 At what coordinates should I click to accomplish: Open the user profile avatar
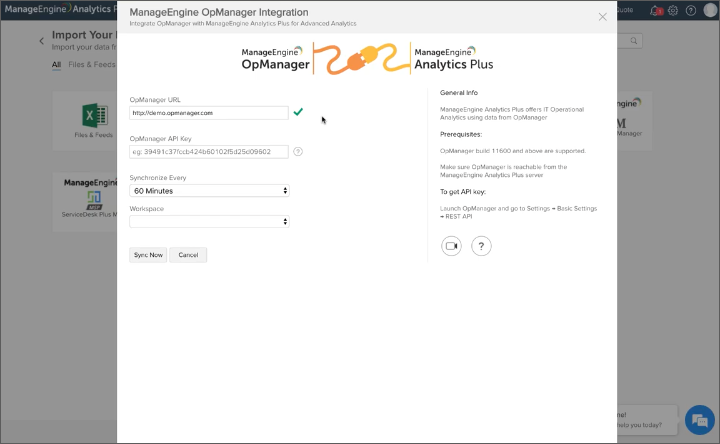(710, 10)
